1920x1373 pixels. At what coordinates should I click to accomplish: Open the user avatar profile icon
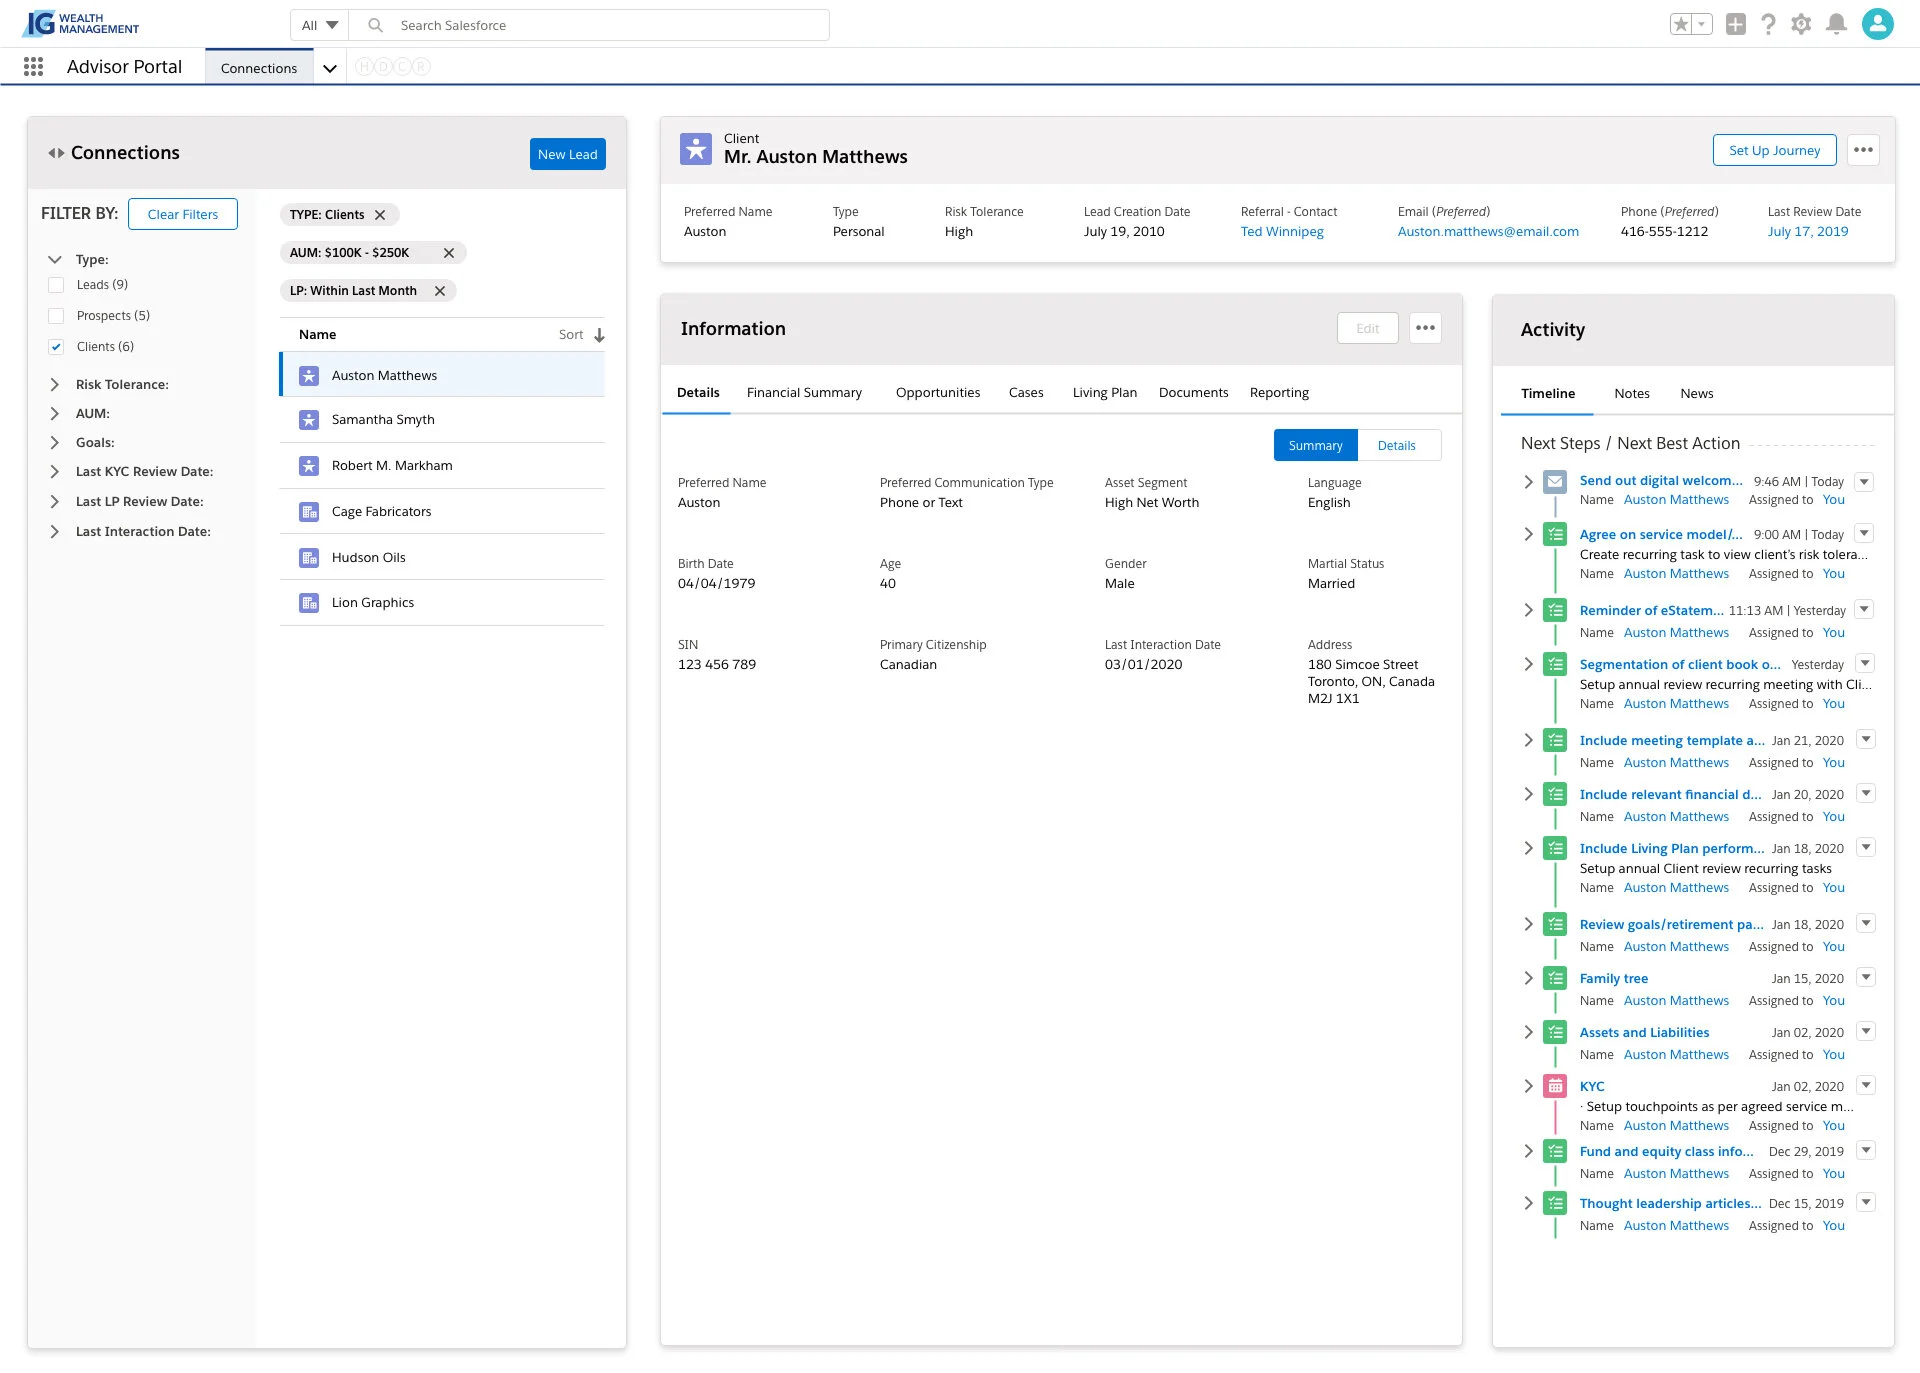coord(1877,24)
